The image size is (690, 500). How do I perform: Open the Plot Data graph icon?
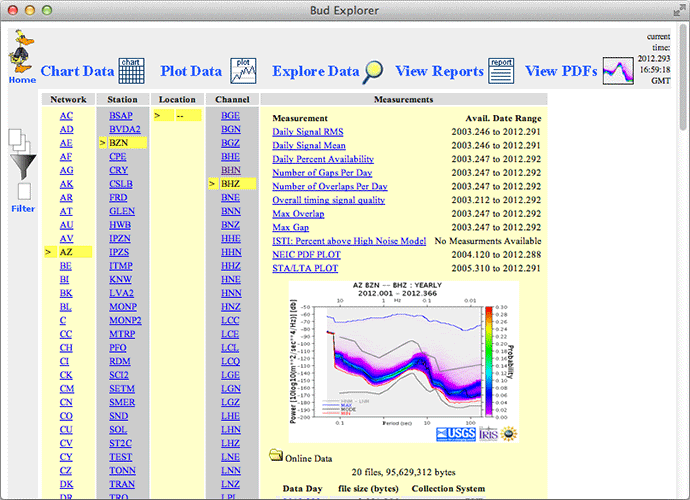(x=243, y=71)
